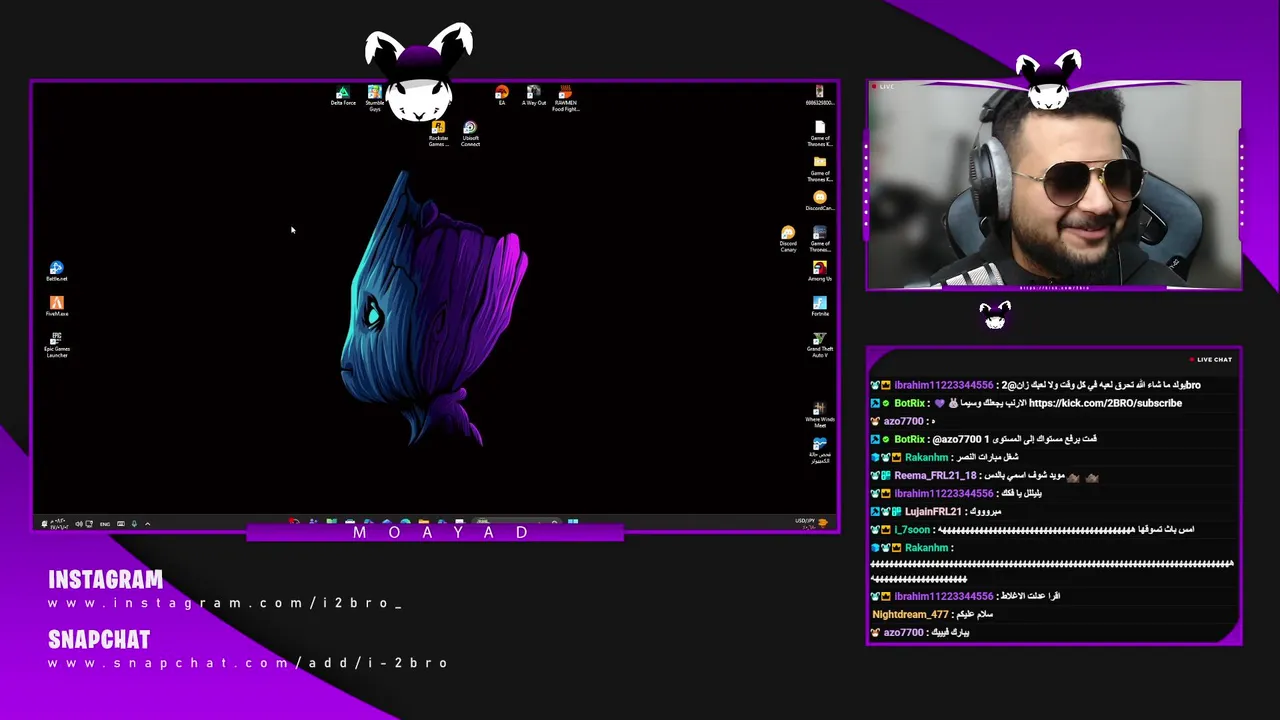Screen dimensions: 1280x720
Task: Open the Where Winds Meet shortcut
Action: tap(820, 415)
